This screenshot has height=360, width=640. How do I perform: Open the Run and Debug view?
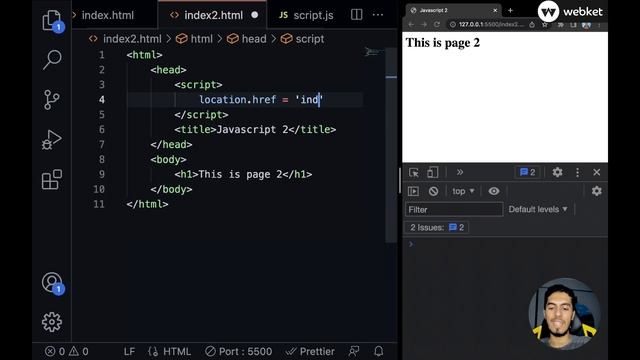[x=52, y=140]
